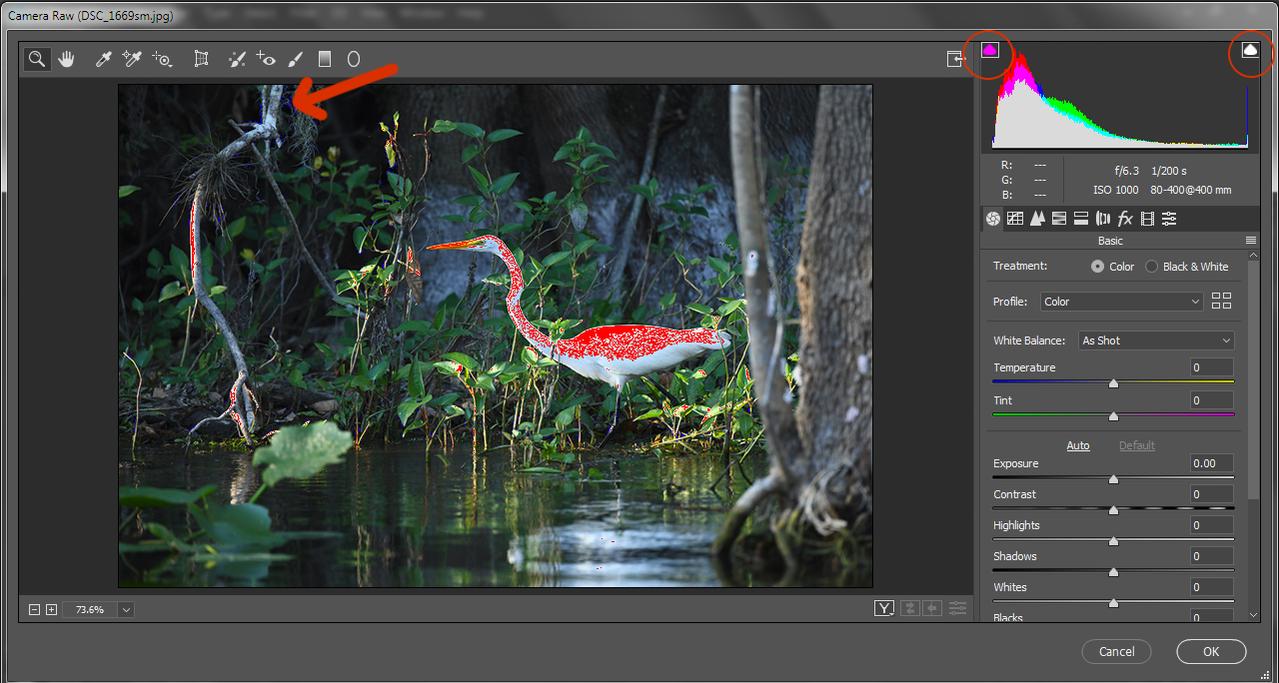Screen dimensions: 1279x683
Task: Open the zoom level dropdown
Action: coord(126,609)
